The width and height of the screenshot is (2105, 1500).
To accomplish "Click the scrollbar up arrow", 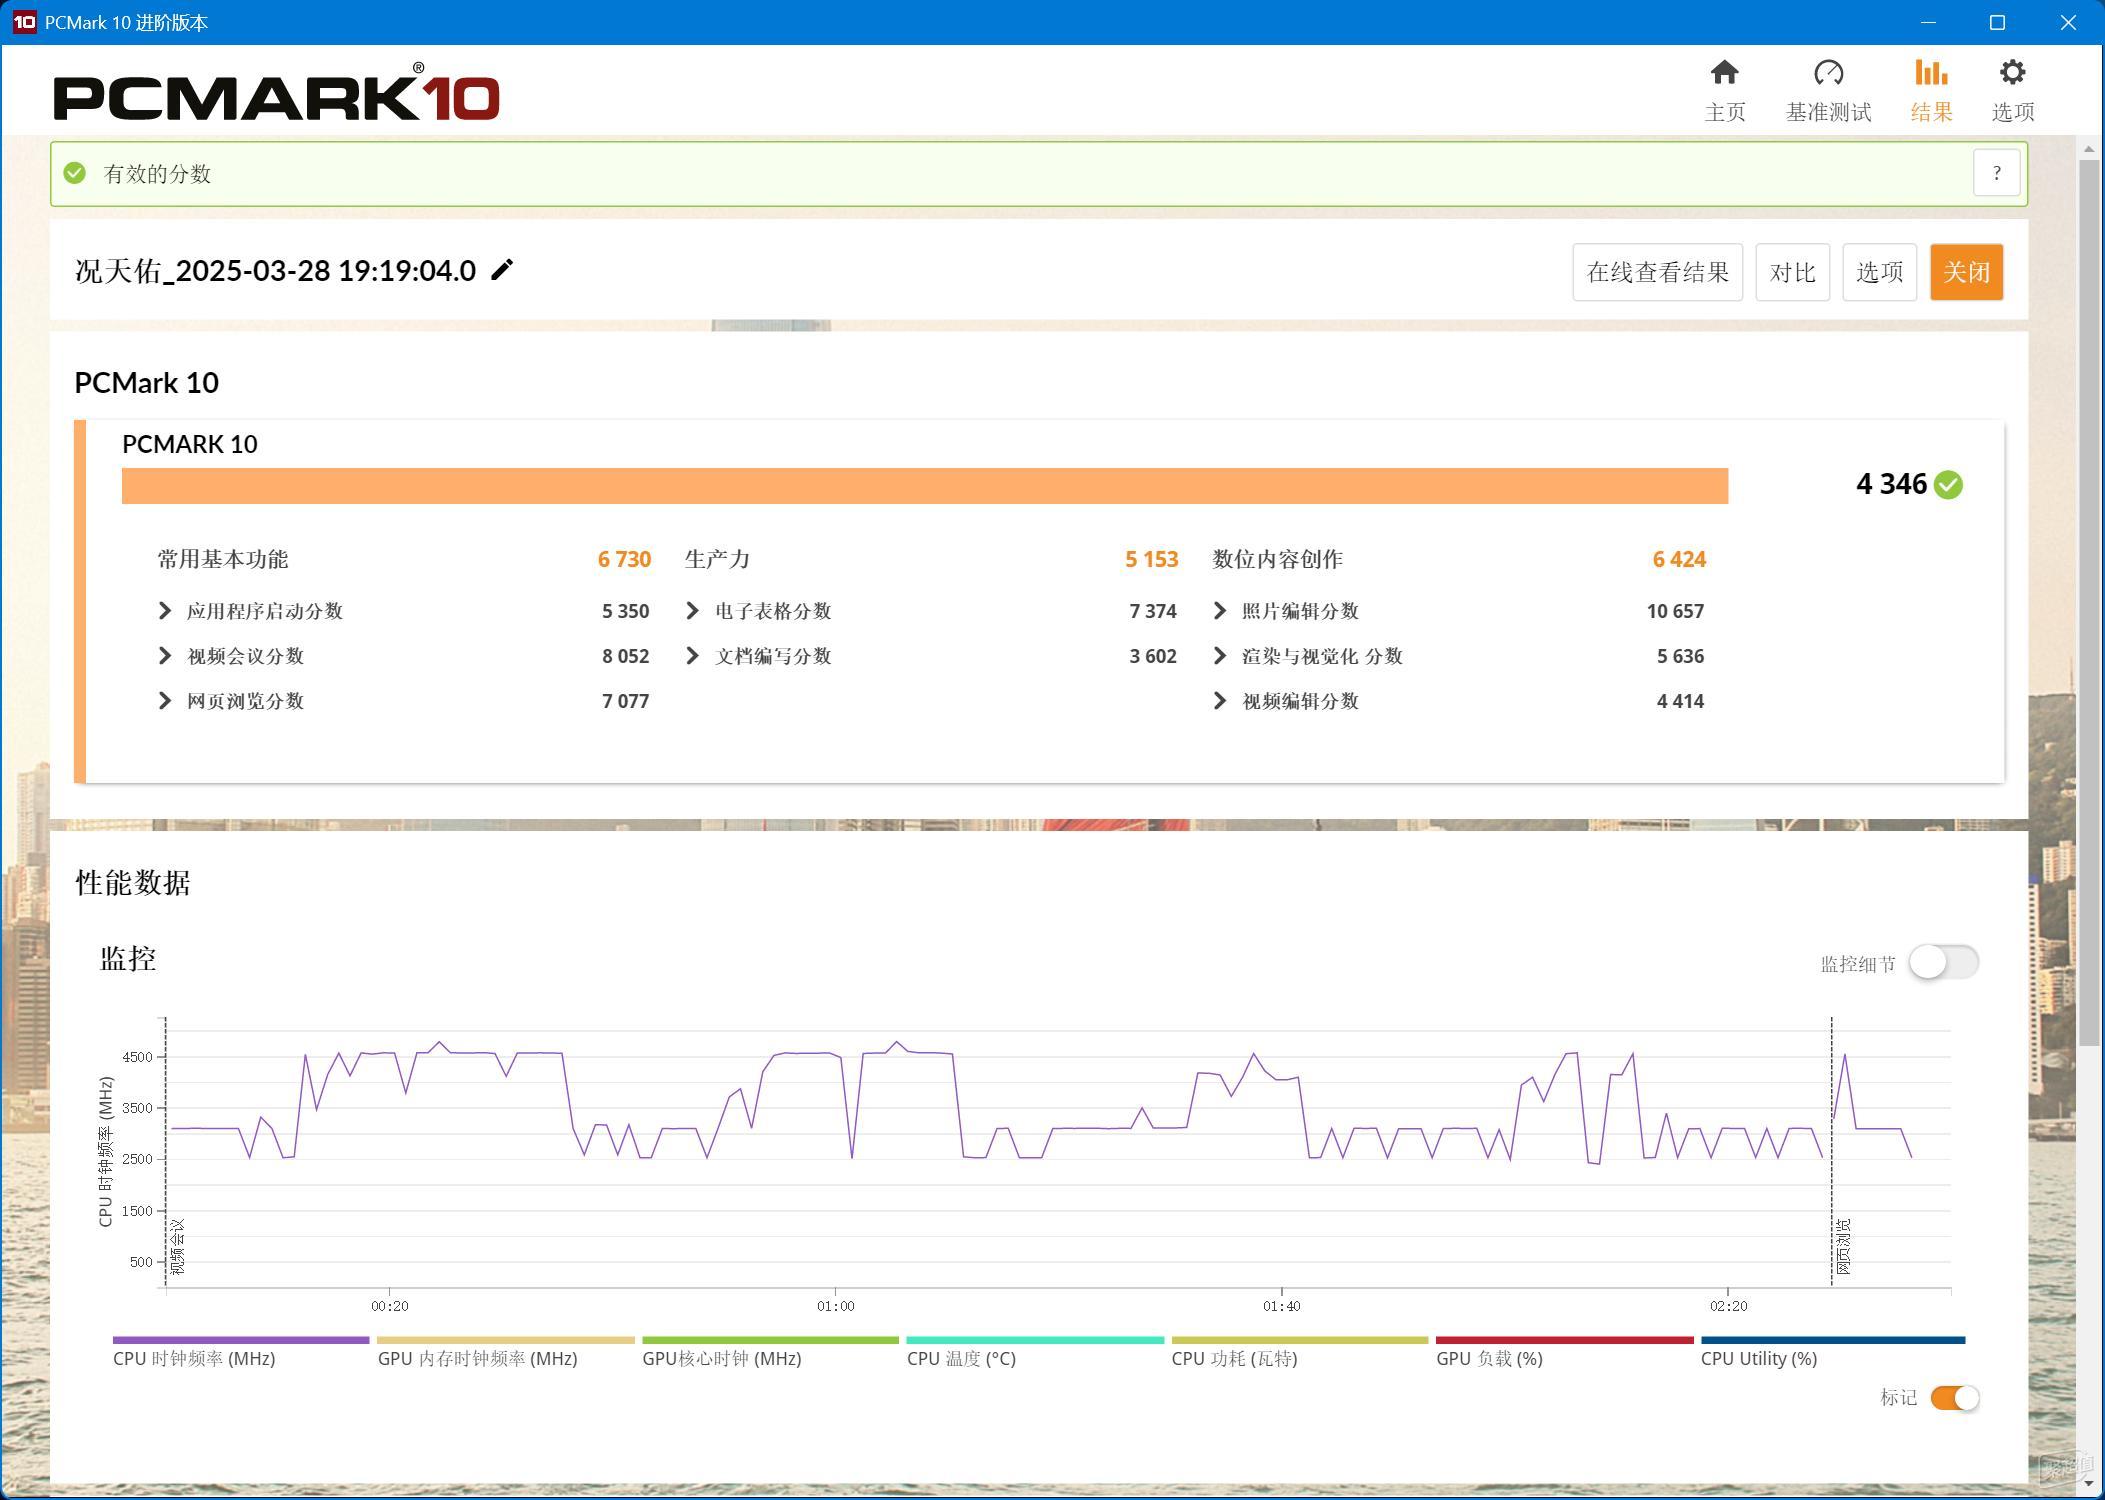I will click(x=2089, y=149).
